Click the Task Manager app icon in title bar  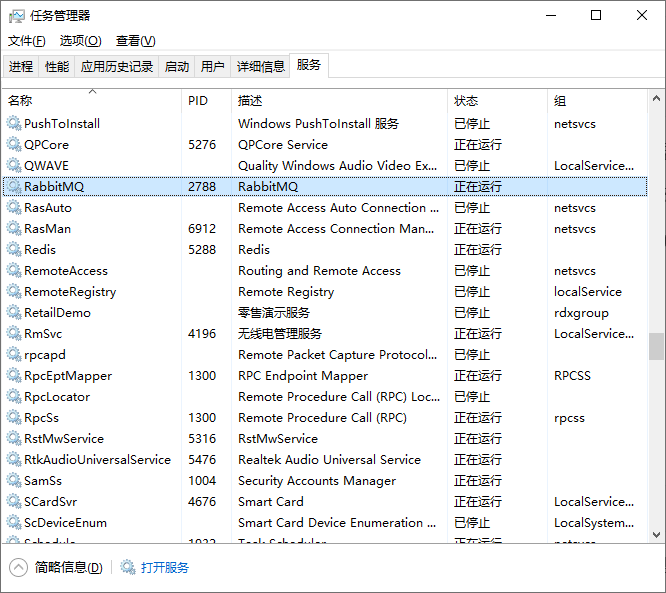point(16,15)
